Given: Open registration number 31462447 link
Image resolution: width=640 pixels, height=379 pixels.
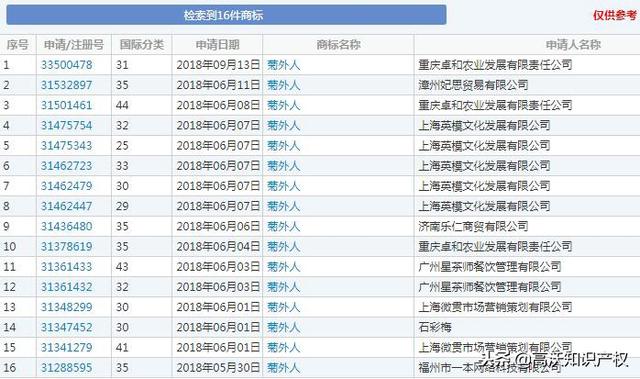Looking at the screenshot, I should [x=67, y=206].
